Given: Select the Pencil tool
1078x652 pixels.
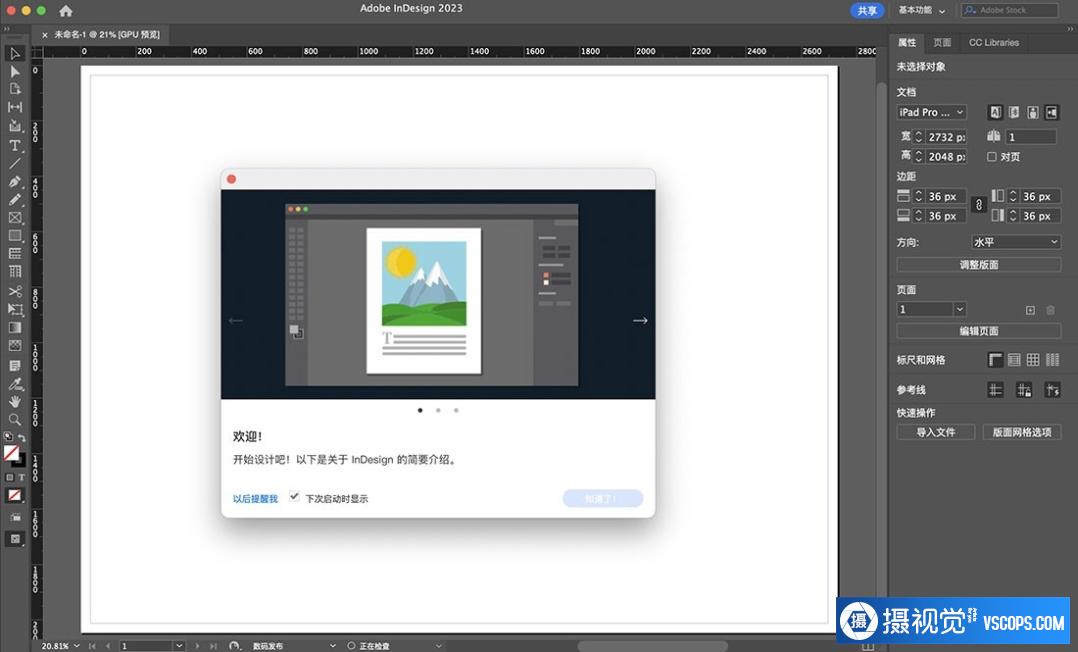Looking at the screenshot, I should pyautogui.click(x=14, y=199).
